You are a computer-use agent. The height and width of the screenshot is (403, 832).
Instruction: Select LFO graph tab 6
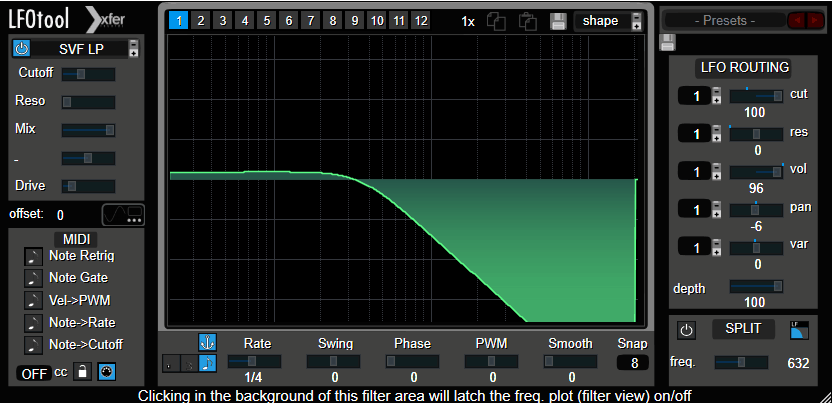289,21
